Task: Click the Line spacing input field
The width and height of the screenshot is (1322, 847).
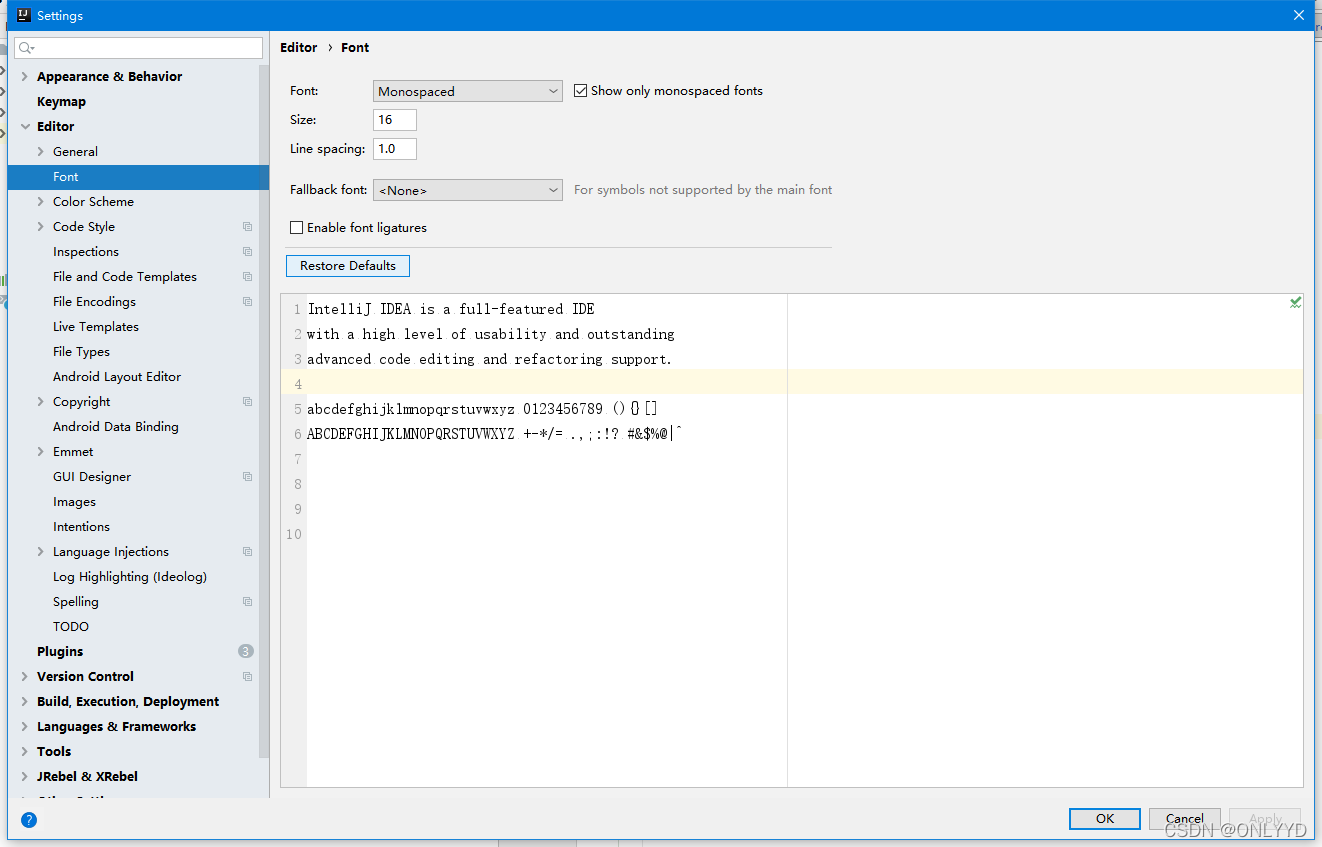Action: 395,149
